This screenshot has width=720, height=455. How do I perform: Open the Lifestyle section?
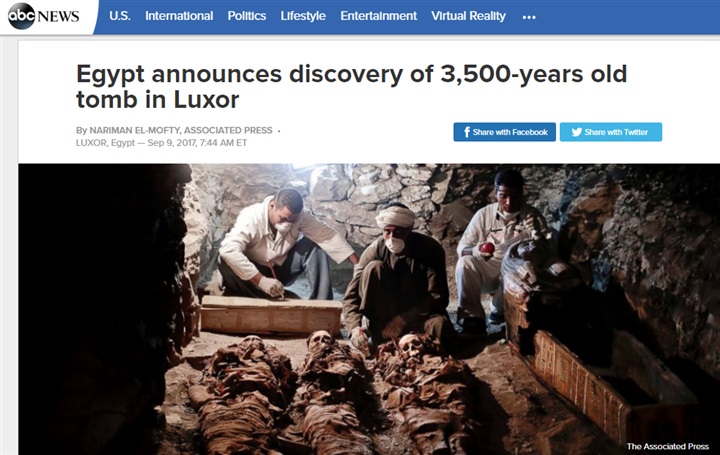tap(303, 16)
